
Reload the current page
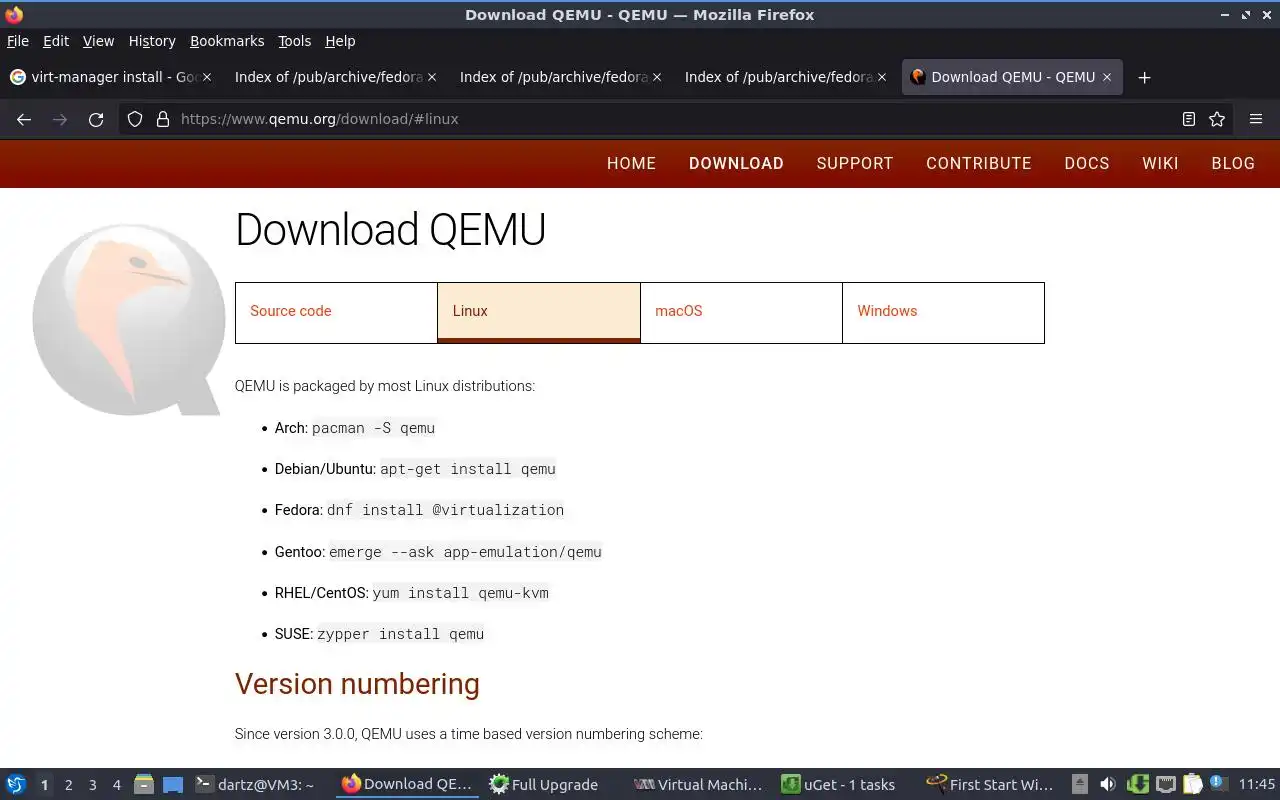click(x=96, y=119)
